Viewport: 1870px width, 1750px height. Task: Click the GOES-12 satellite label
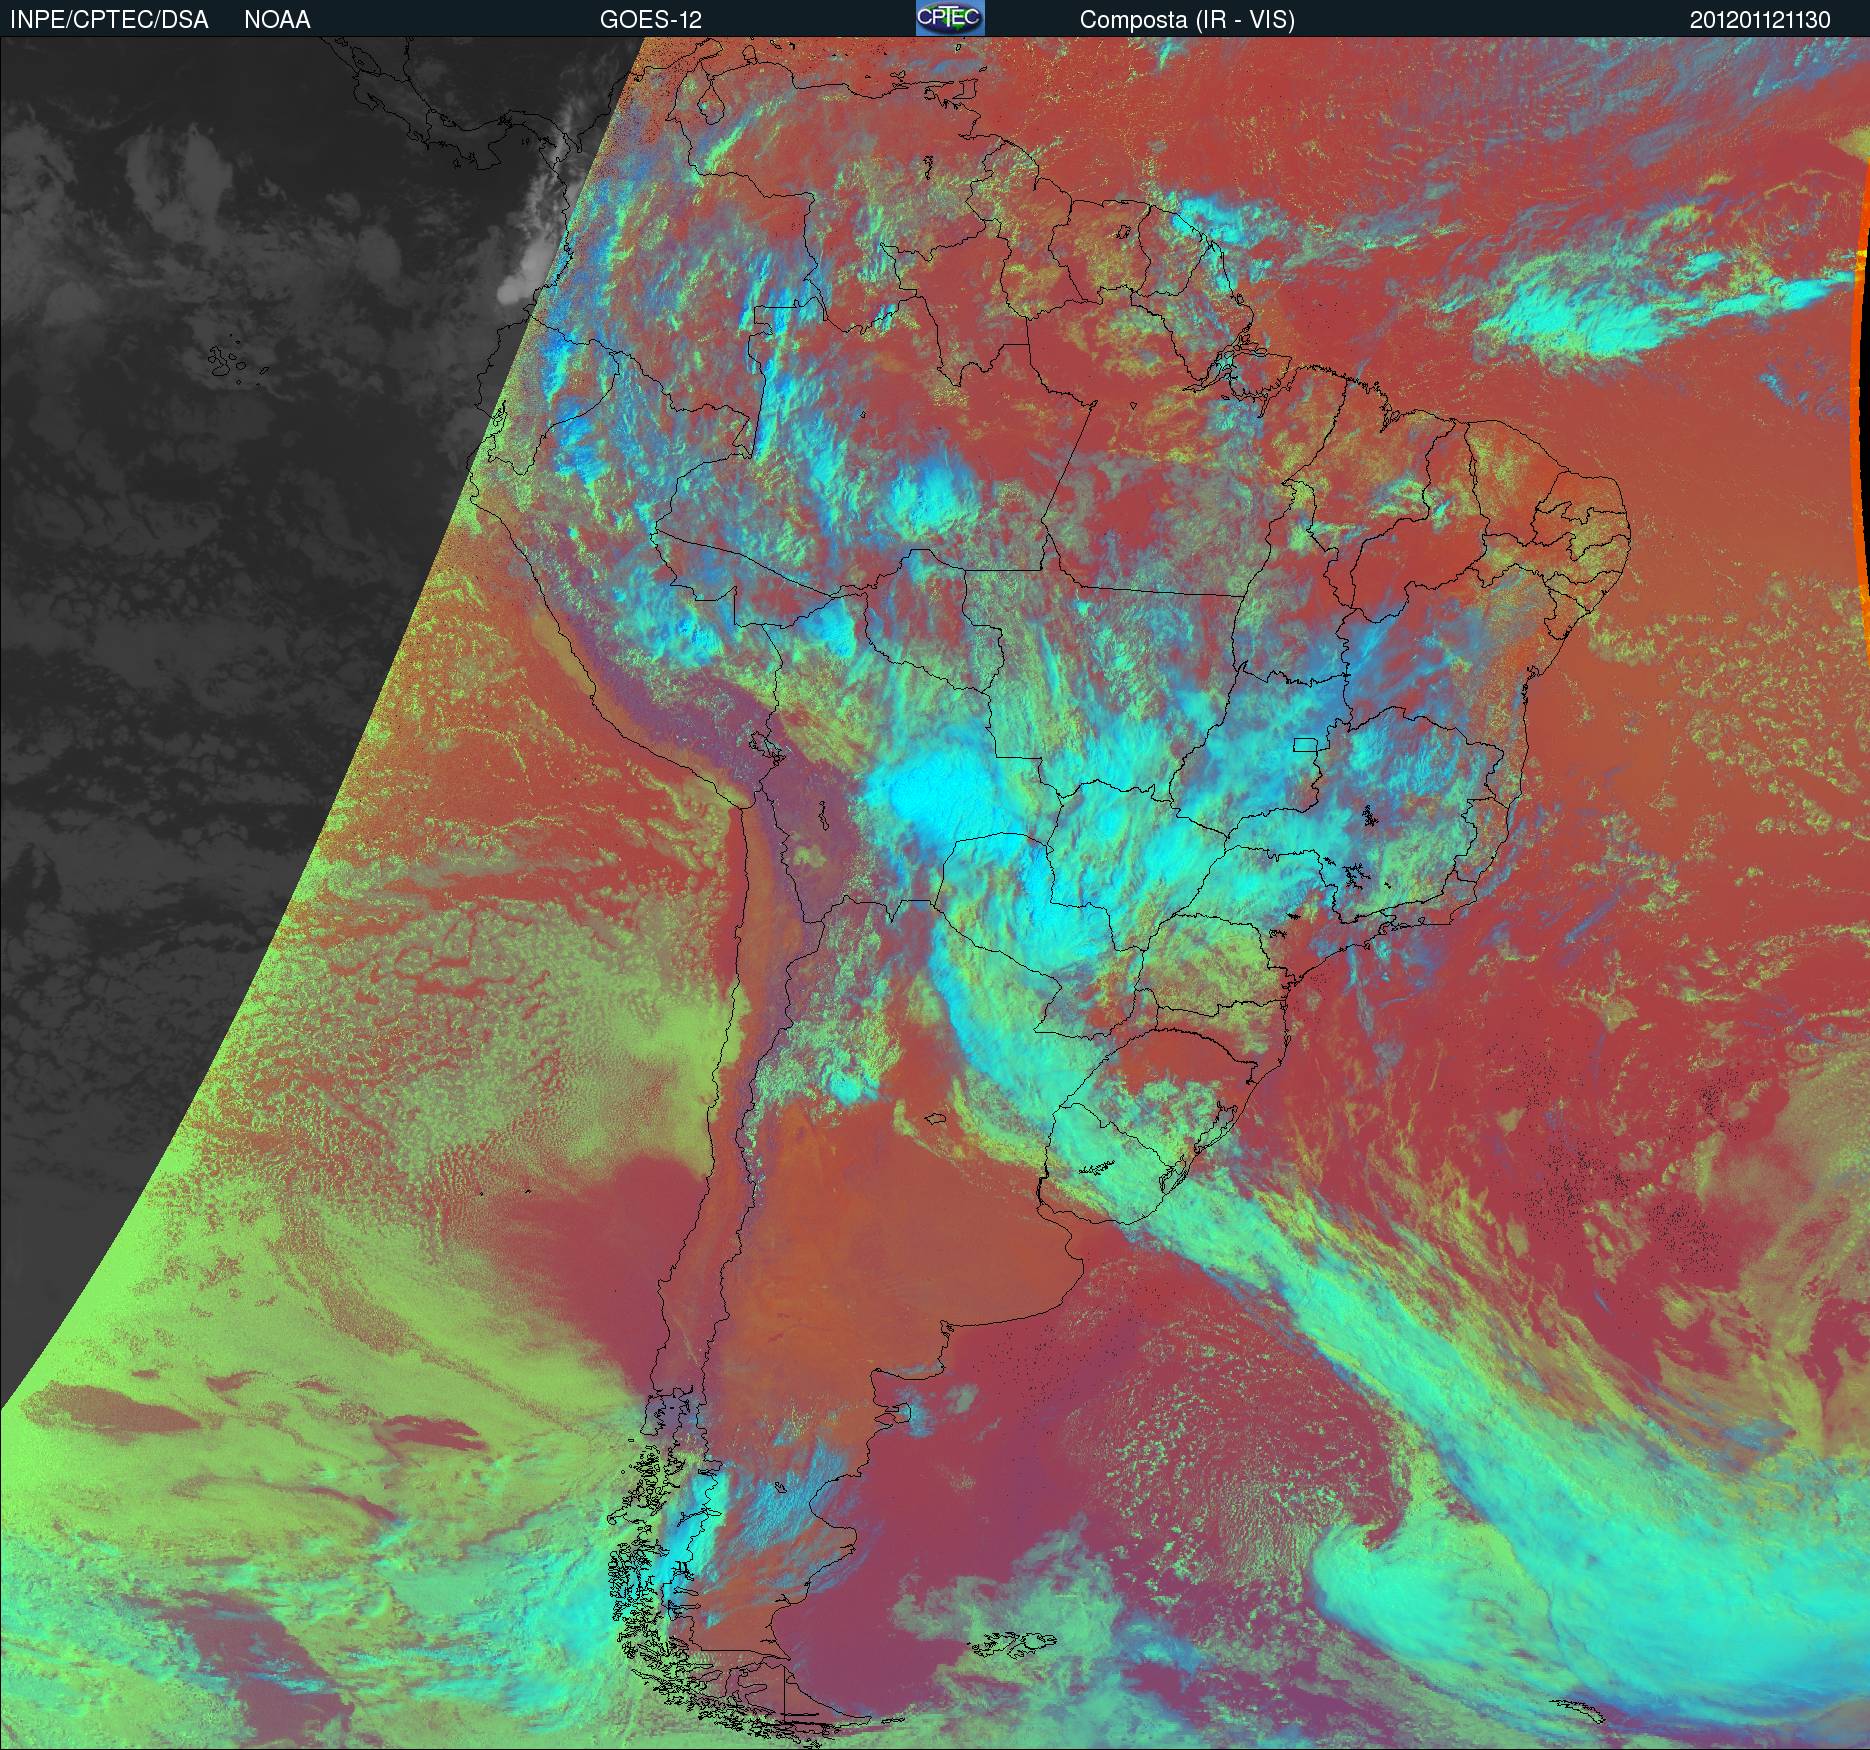click(x=651, y=20)
